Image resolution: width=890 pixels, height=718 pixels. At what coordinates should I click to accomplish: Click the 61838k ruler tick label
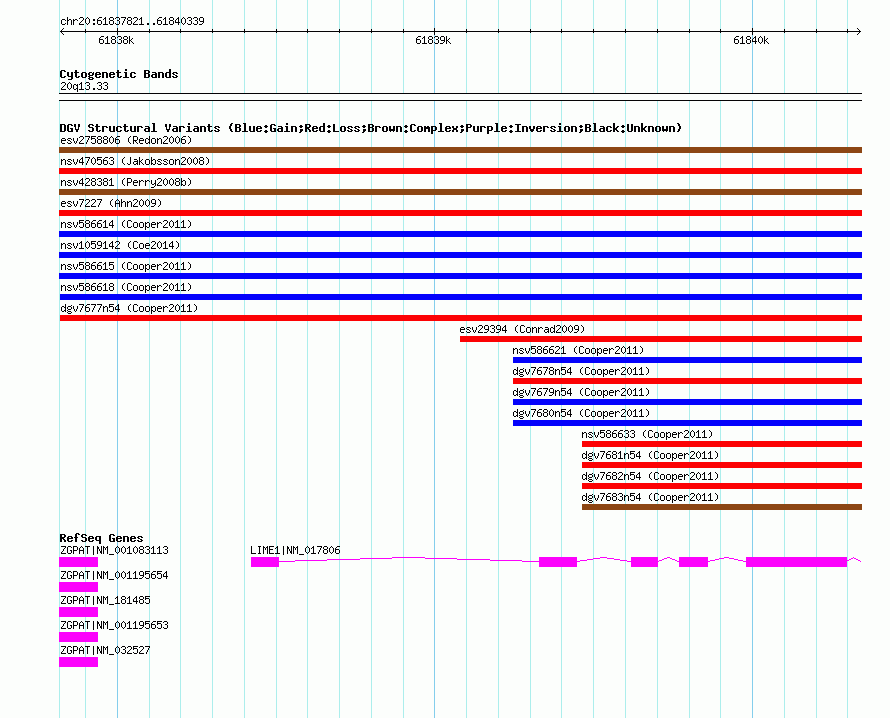coord(116,40)
